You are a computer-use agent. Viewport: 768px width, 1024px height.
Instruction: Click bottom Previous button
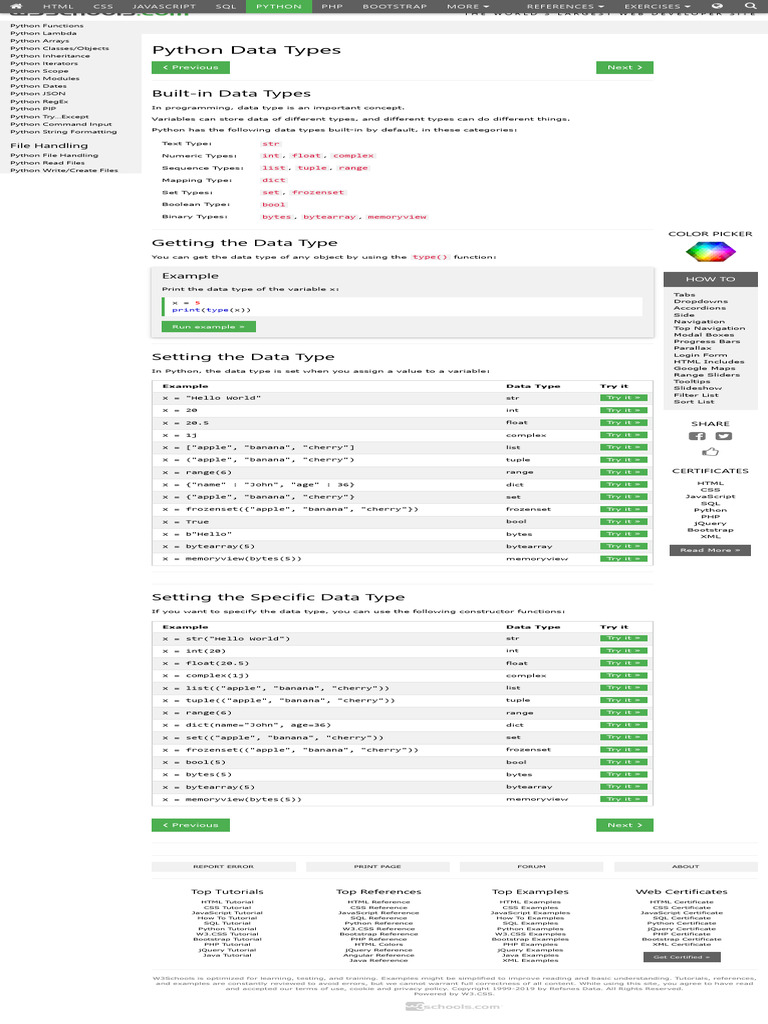point(190,825)
